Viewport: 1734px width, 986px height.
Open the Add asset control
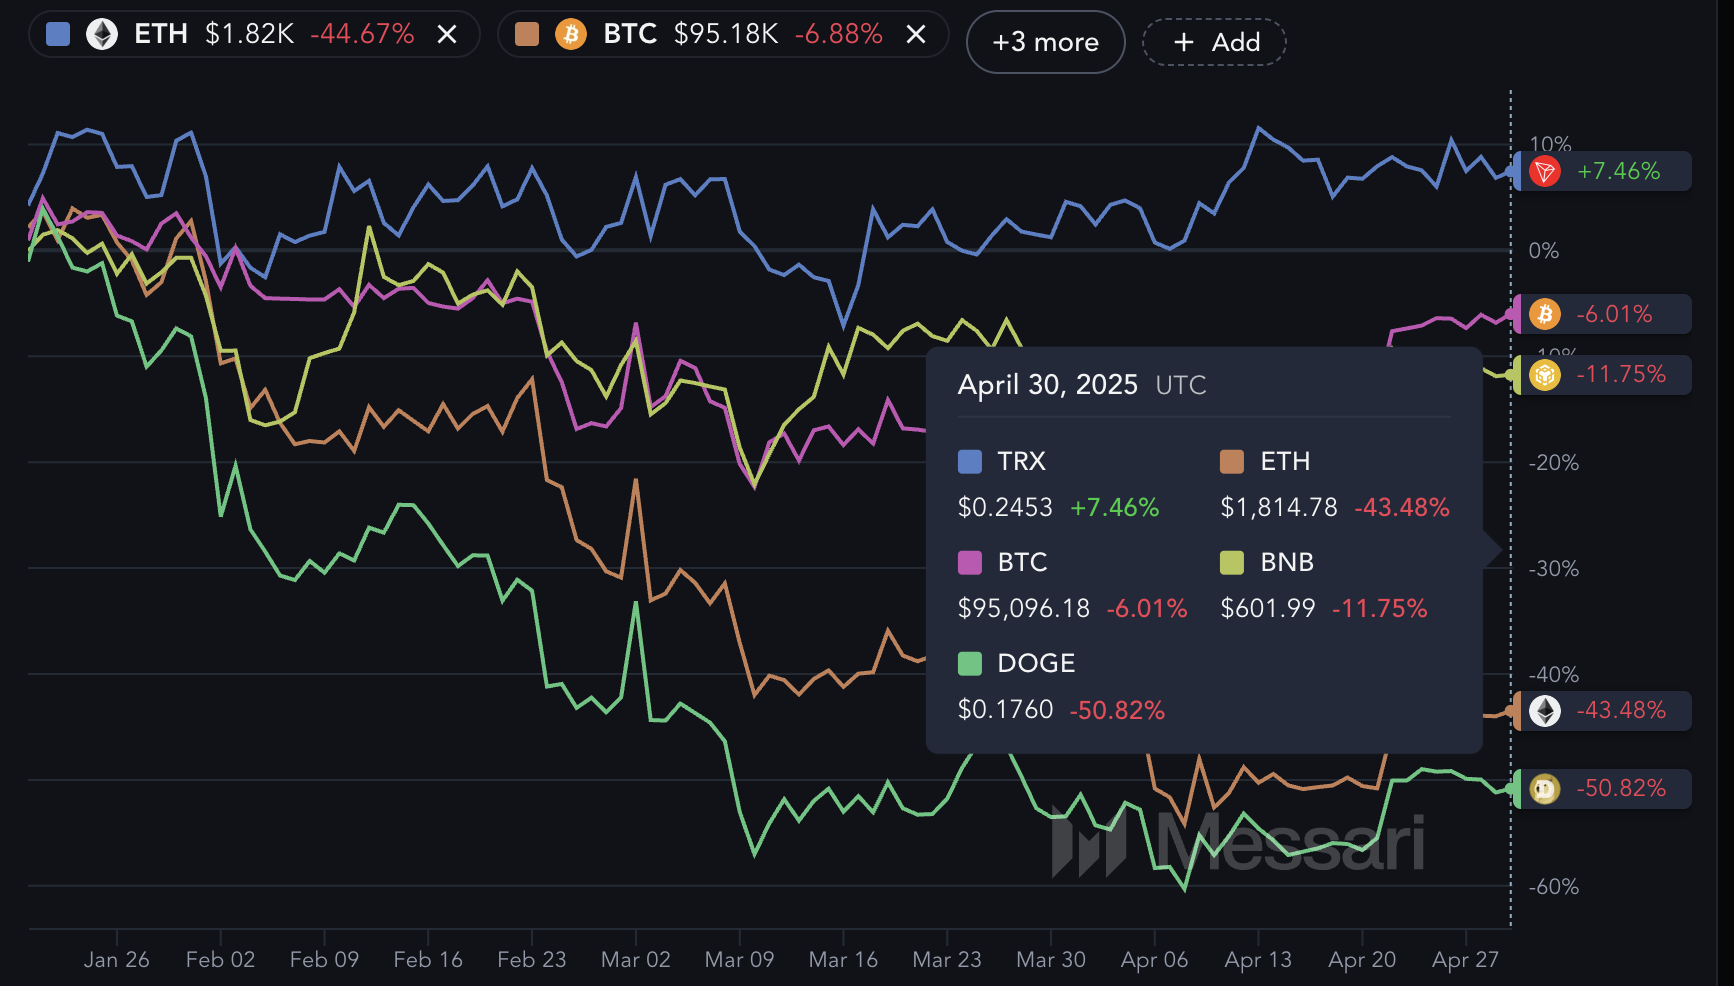[x=1214, y=42]
